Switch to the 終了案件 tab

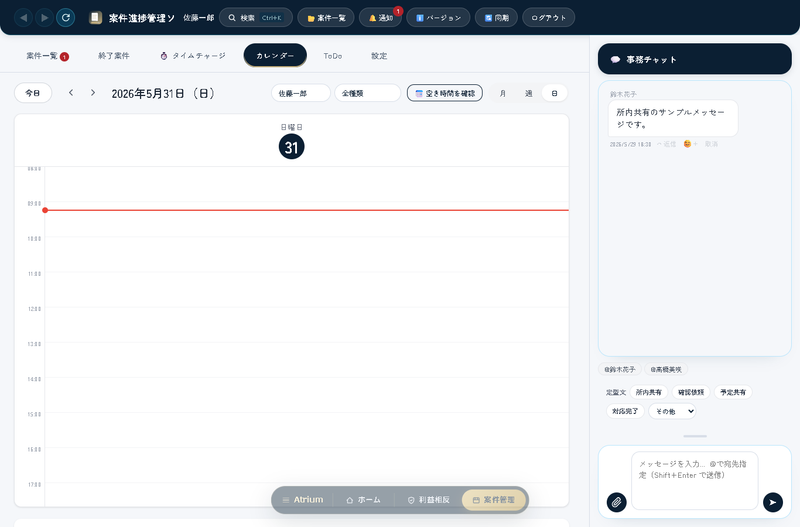click(114, 56)
